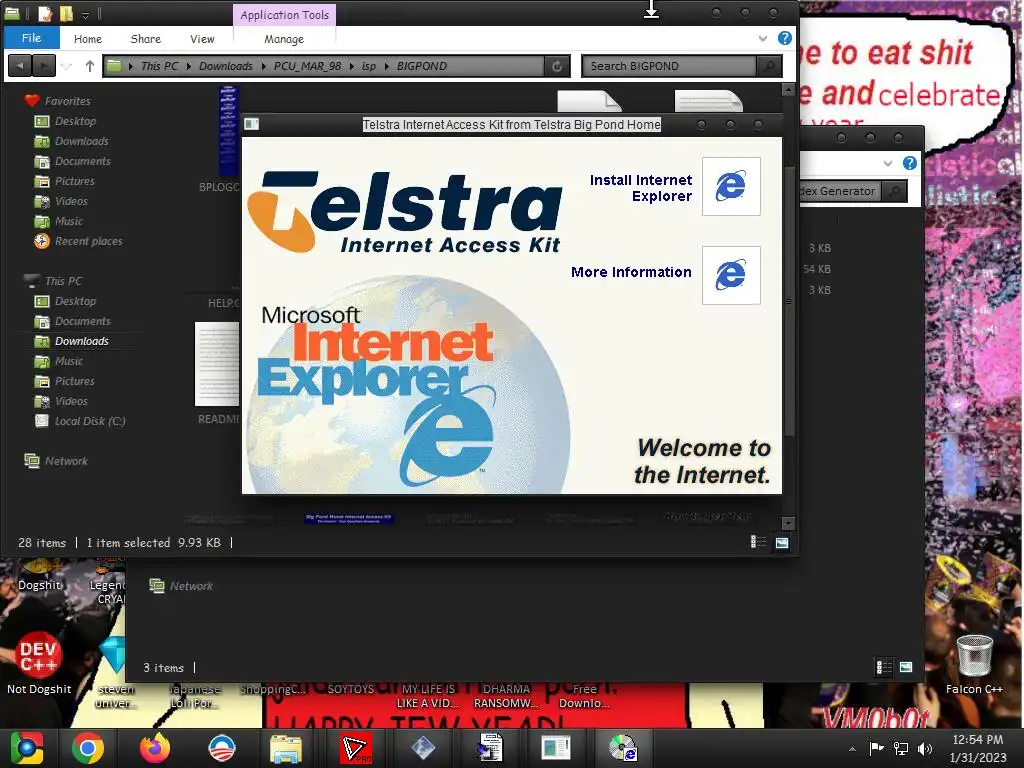Screen dimensions: 1024x768
Task: Select Videos under Favorites
Action: pos(71,201)
